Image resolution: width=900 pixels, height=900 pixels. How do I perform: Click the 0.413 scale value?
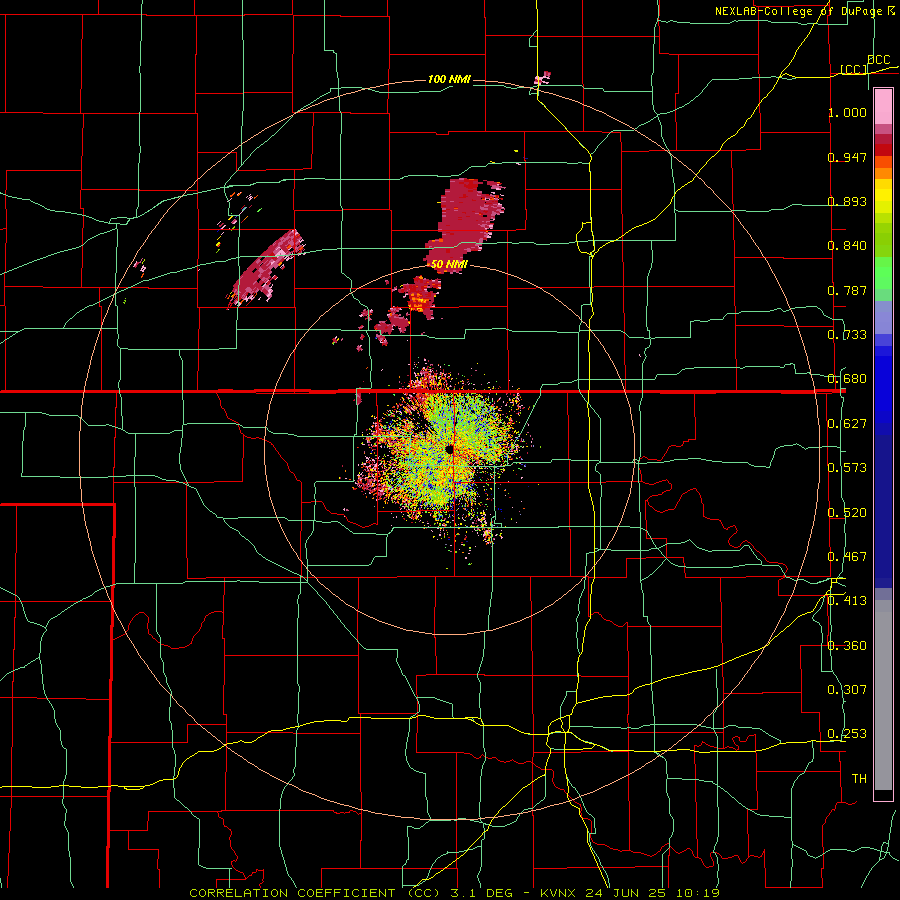847,601
